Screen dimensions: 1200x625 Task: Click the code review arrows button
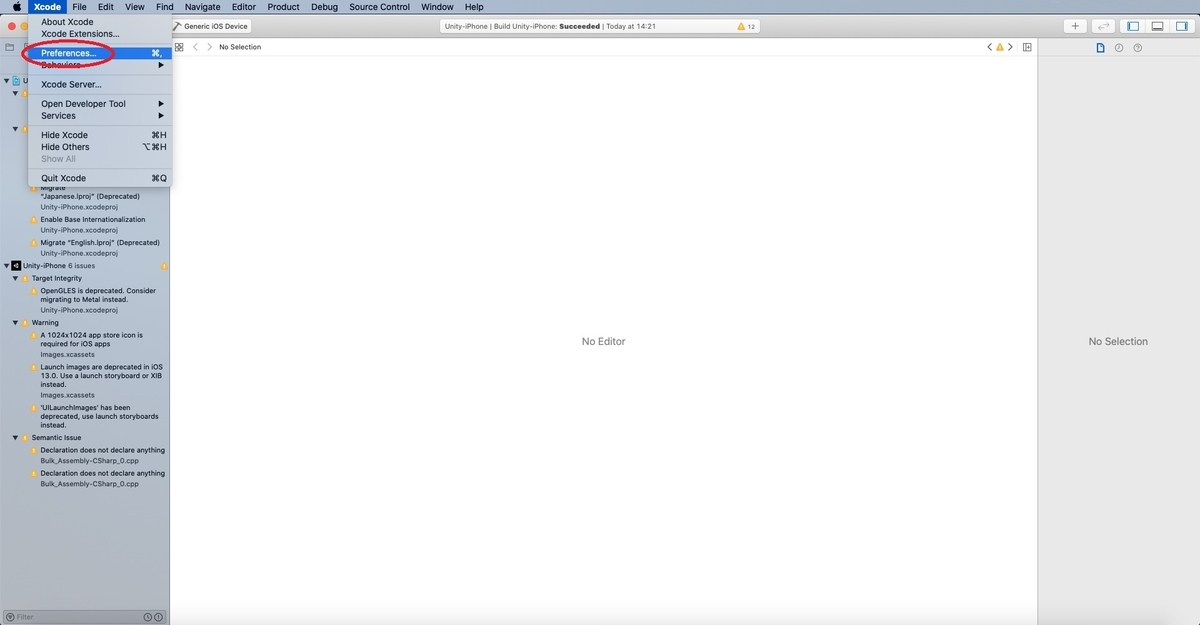click(x=1104, y=26)
